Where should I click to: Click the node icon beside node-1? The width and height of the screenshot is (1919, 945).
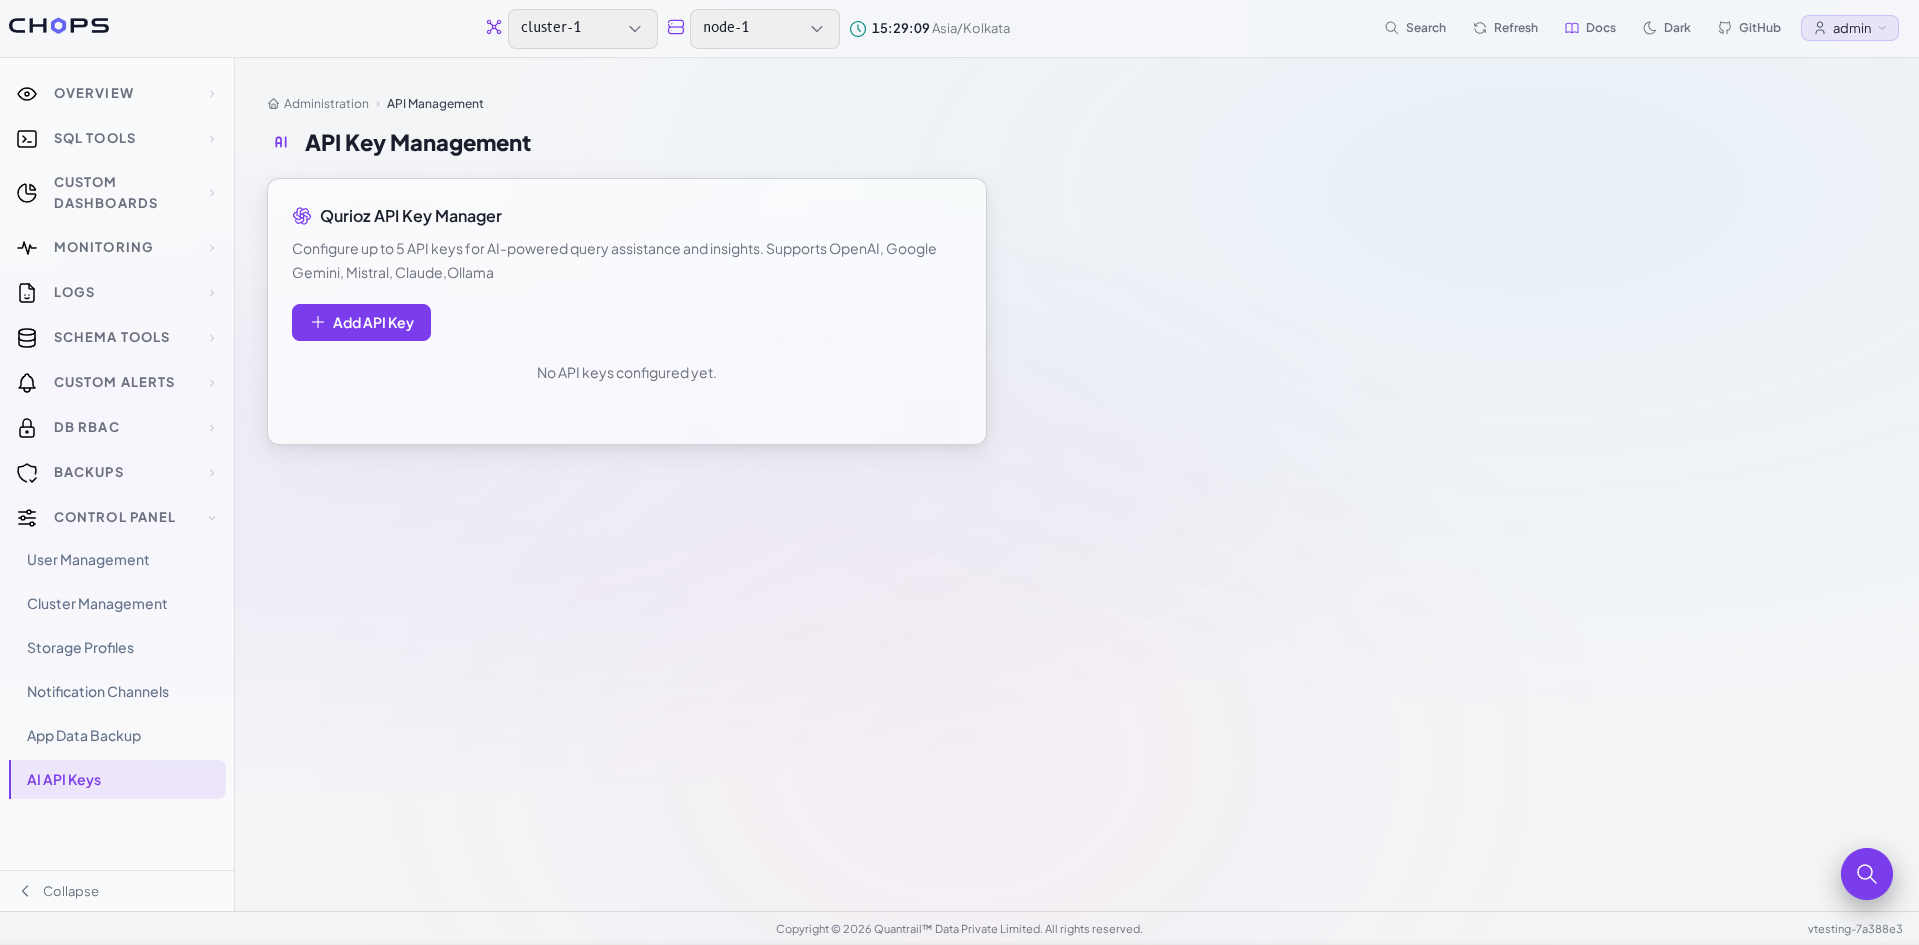(x=676, y=27)
